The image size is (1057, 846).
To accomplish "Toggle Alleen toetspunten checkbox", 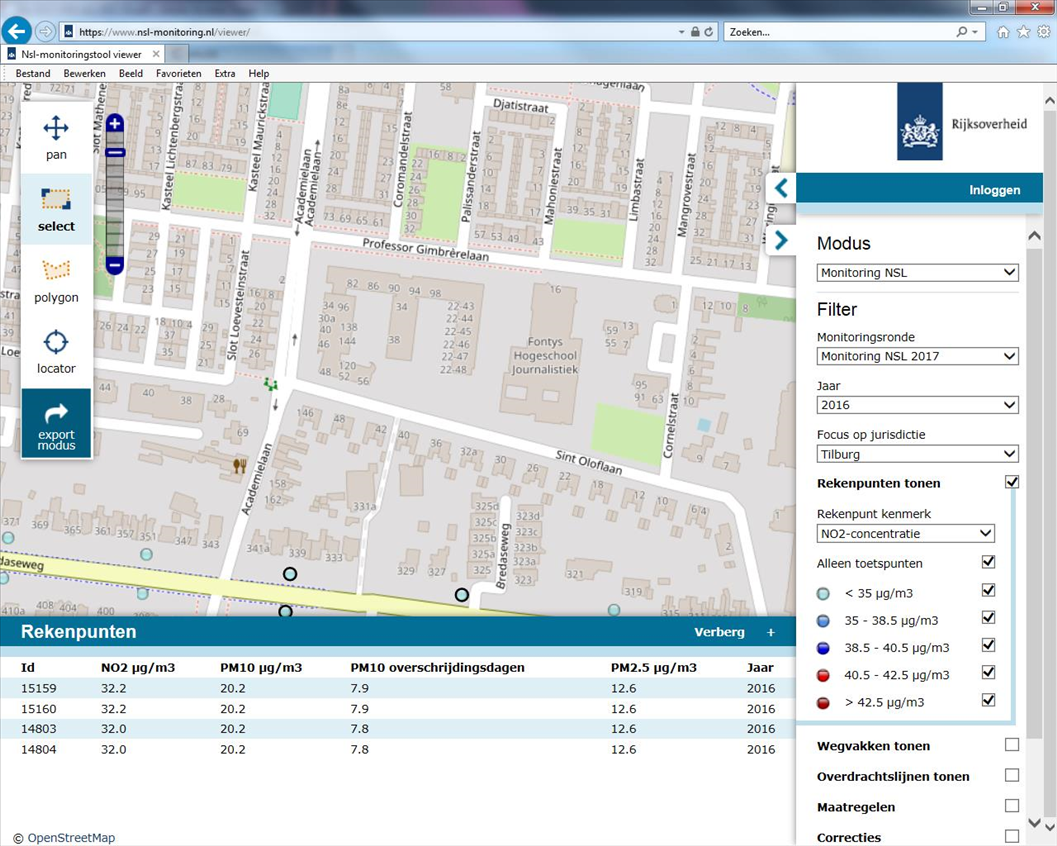I will click(988, 562).
